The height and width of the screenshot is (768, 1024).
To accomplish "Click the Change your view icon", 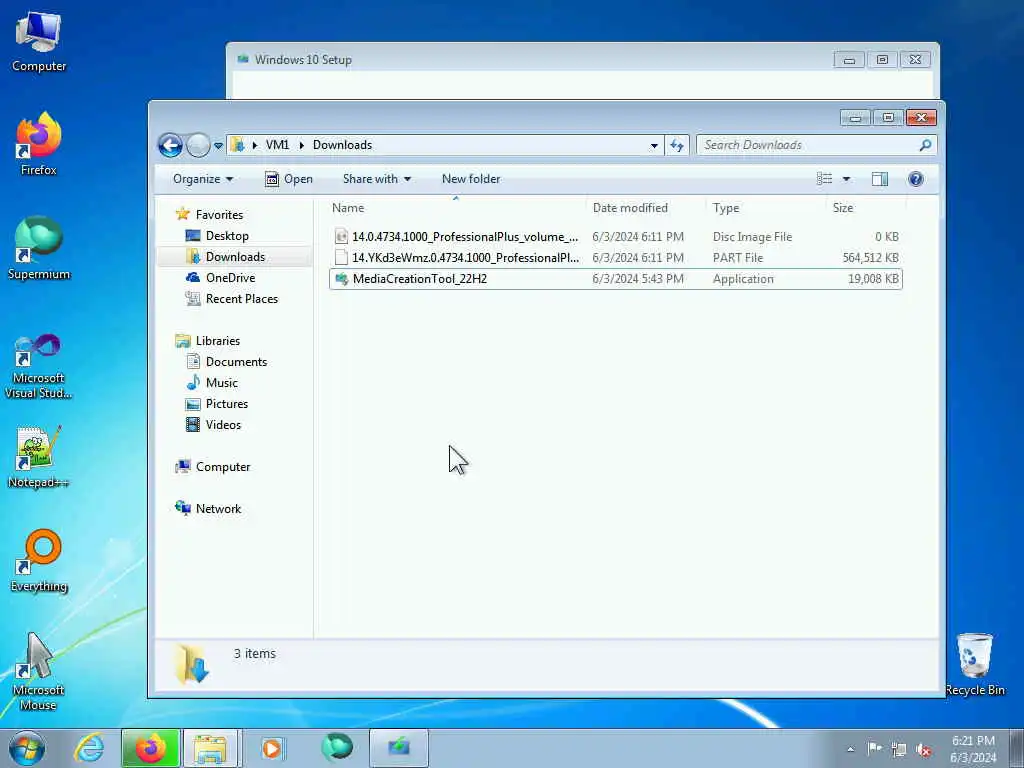I will click(x=825, y=179).
